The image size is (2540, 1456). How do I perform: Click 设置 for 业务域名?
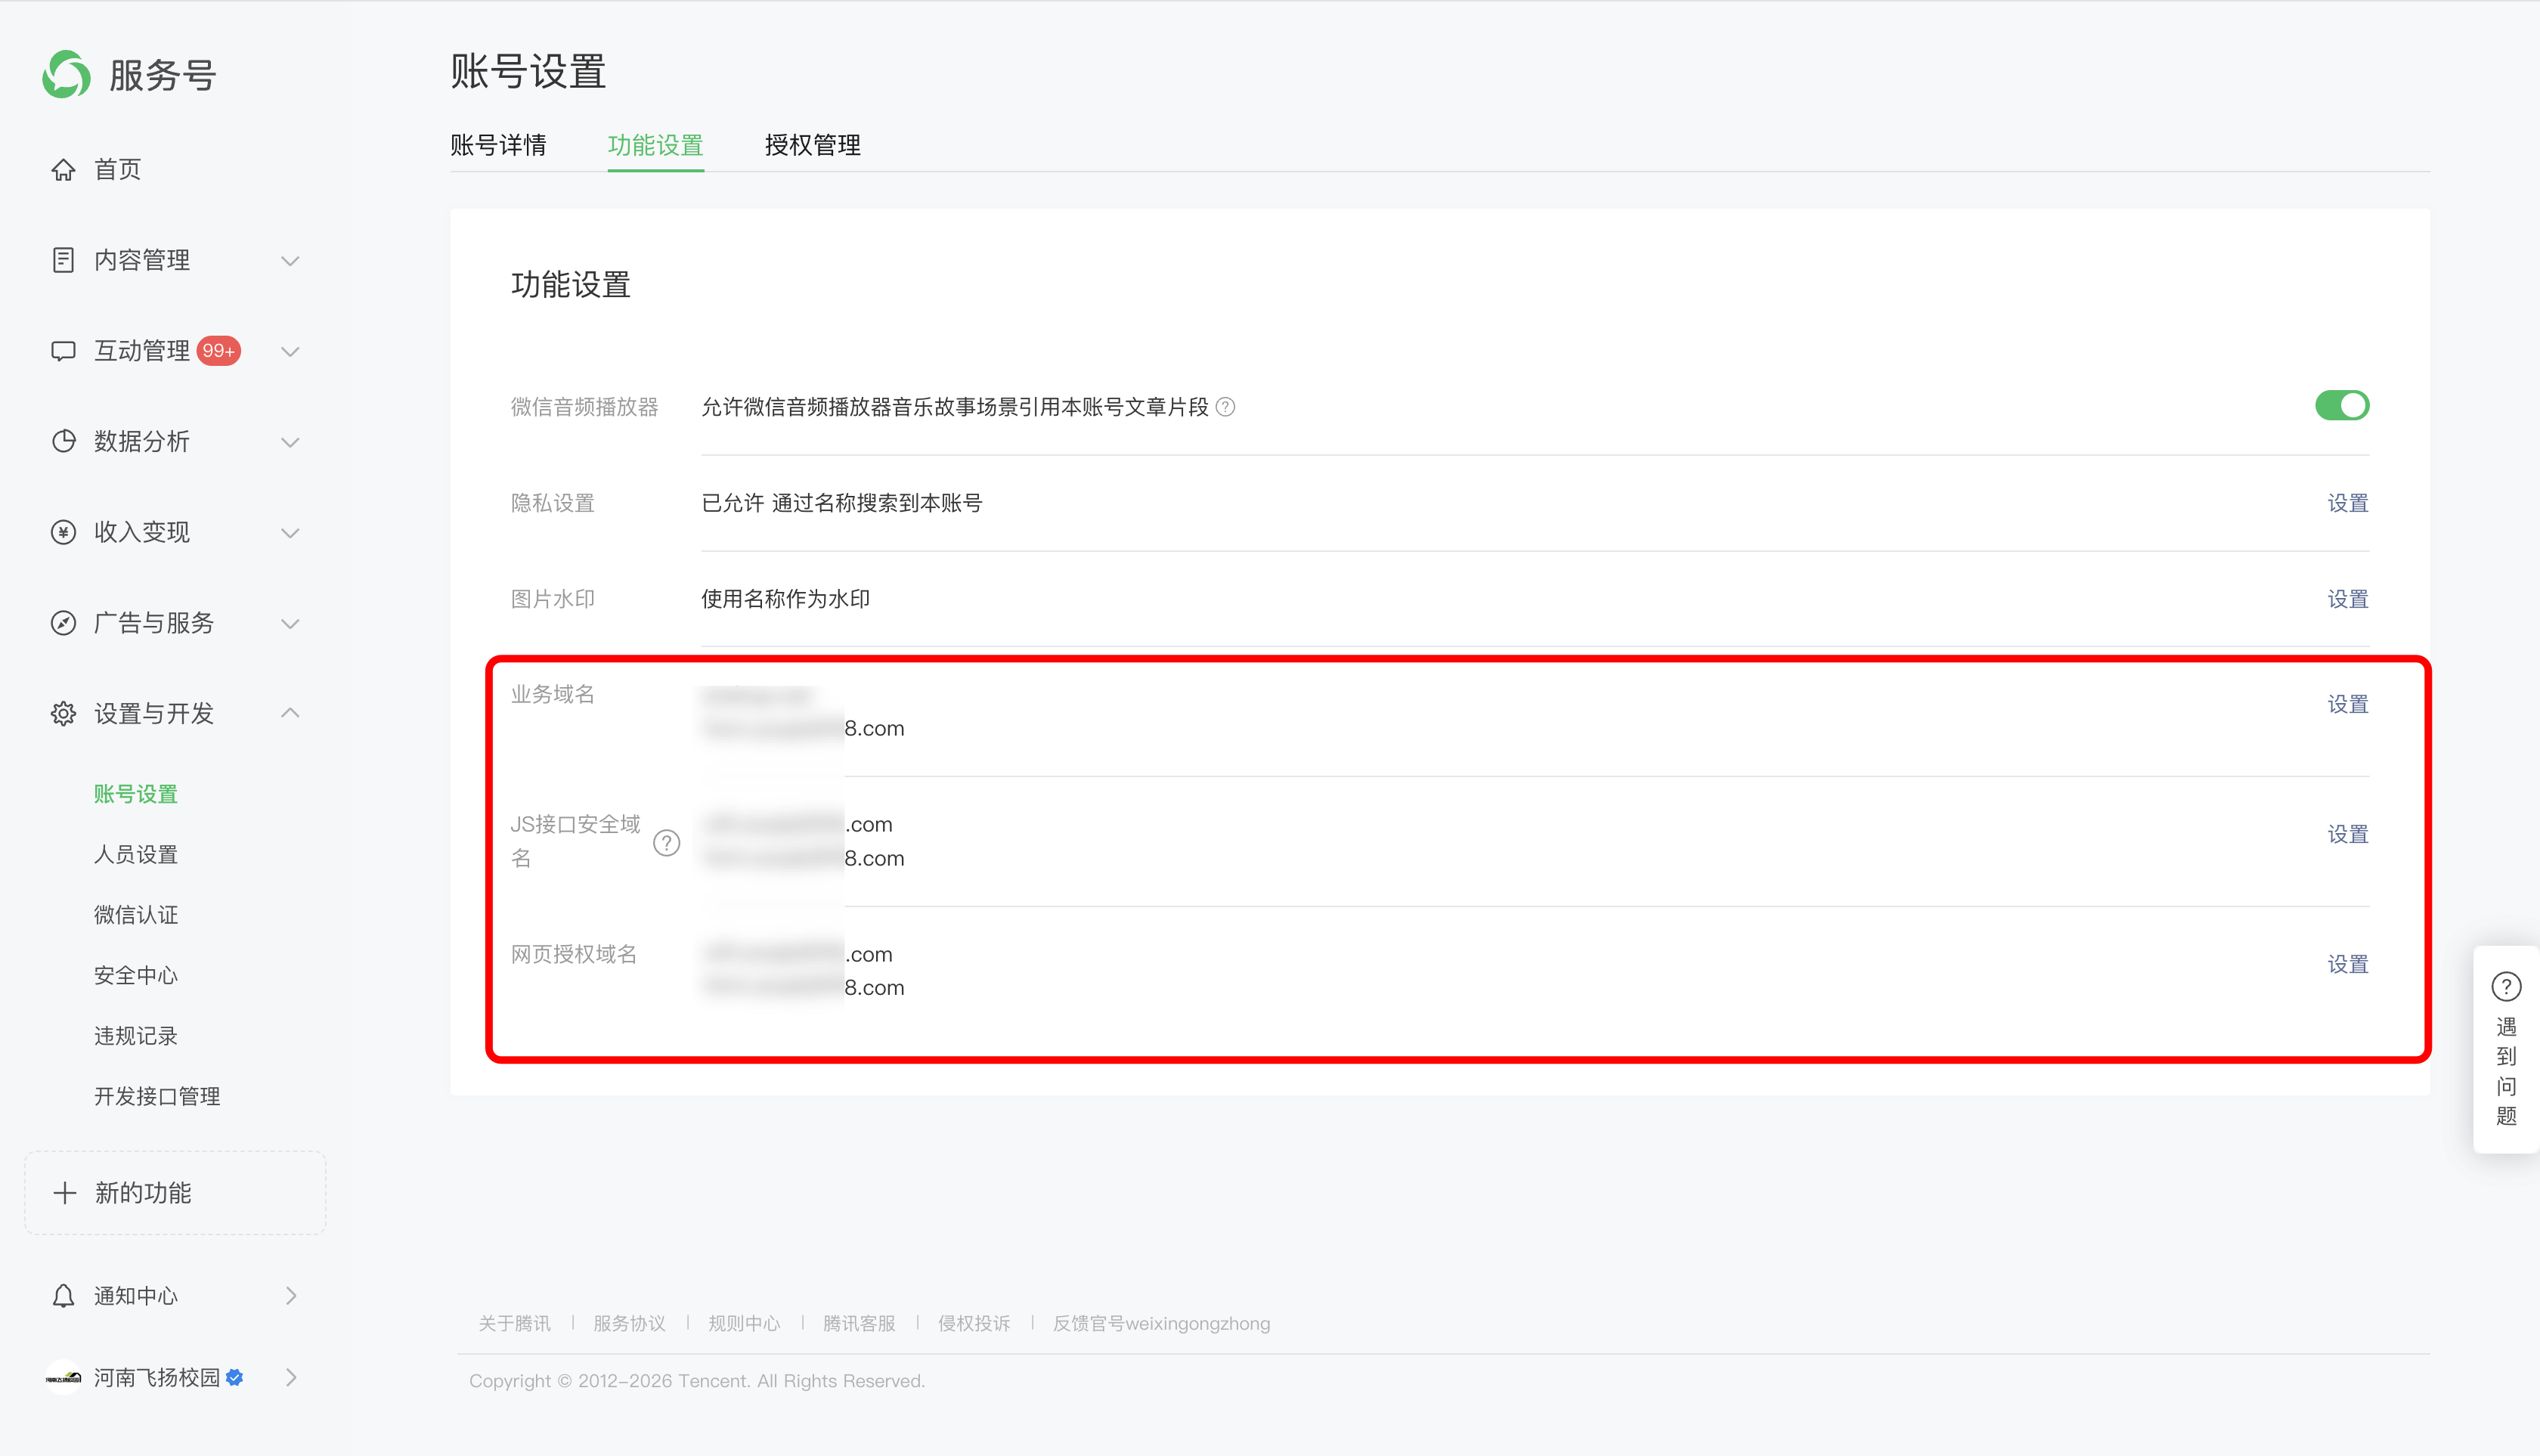pyautogui.click(x=2347, y=704)
